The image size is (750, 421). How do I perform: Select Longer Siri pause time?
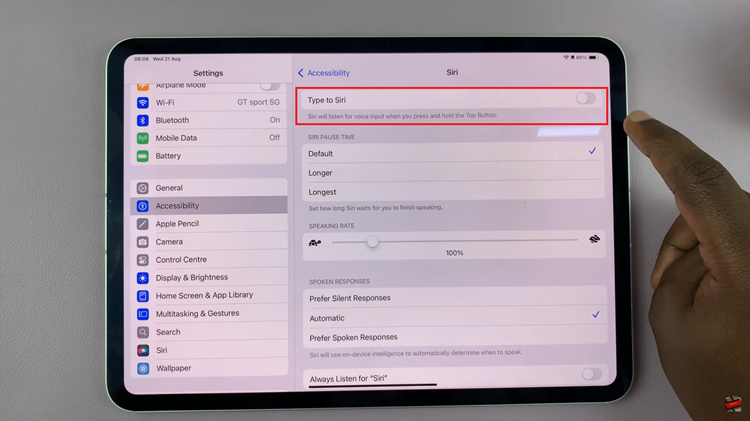click(453, 172)
